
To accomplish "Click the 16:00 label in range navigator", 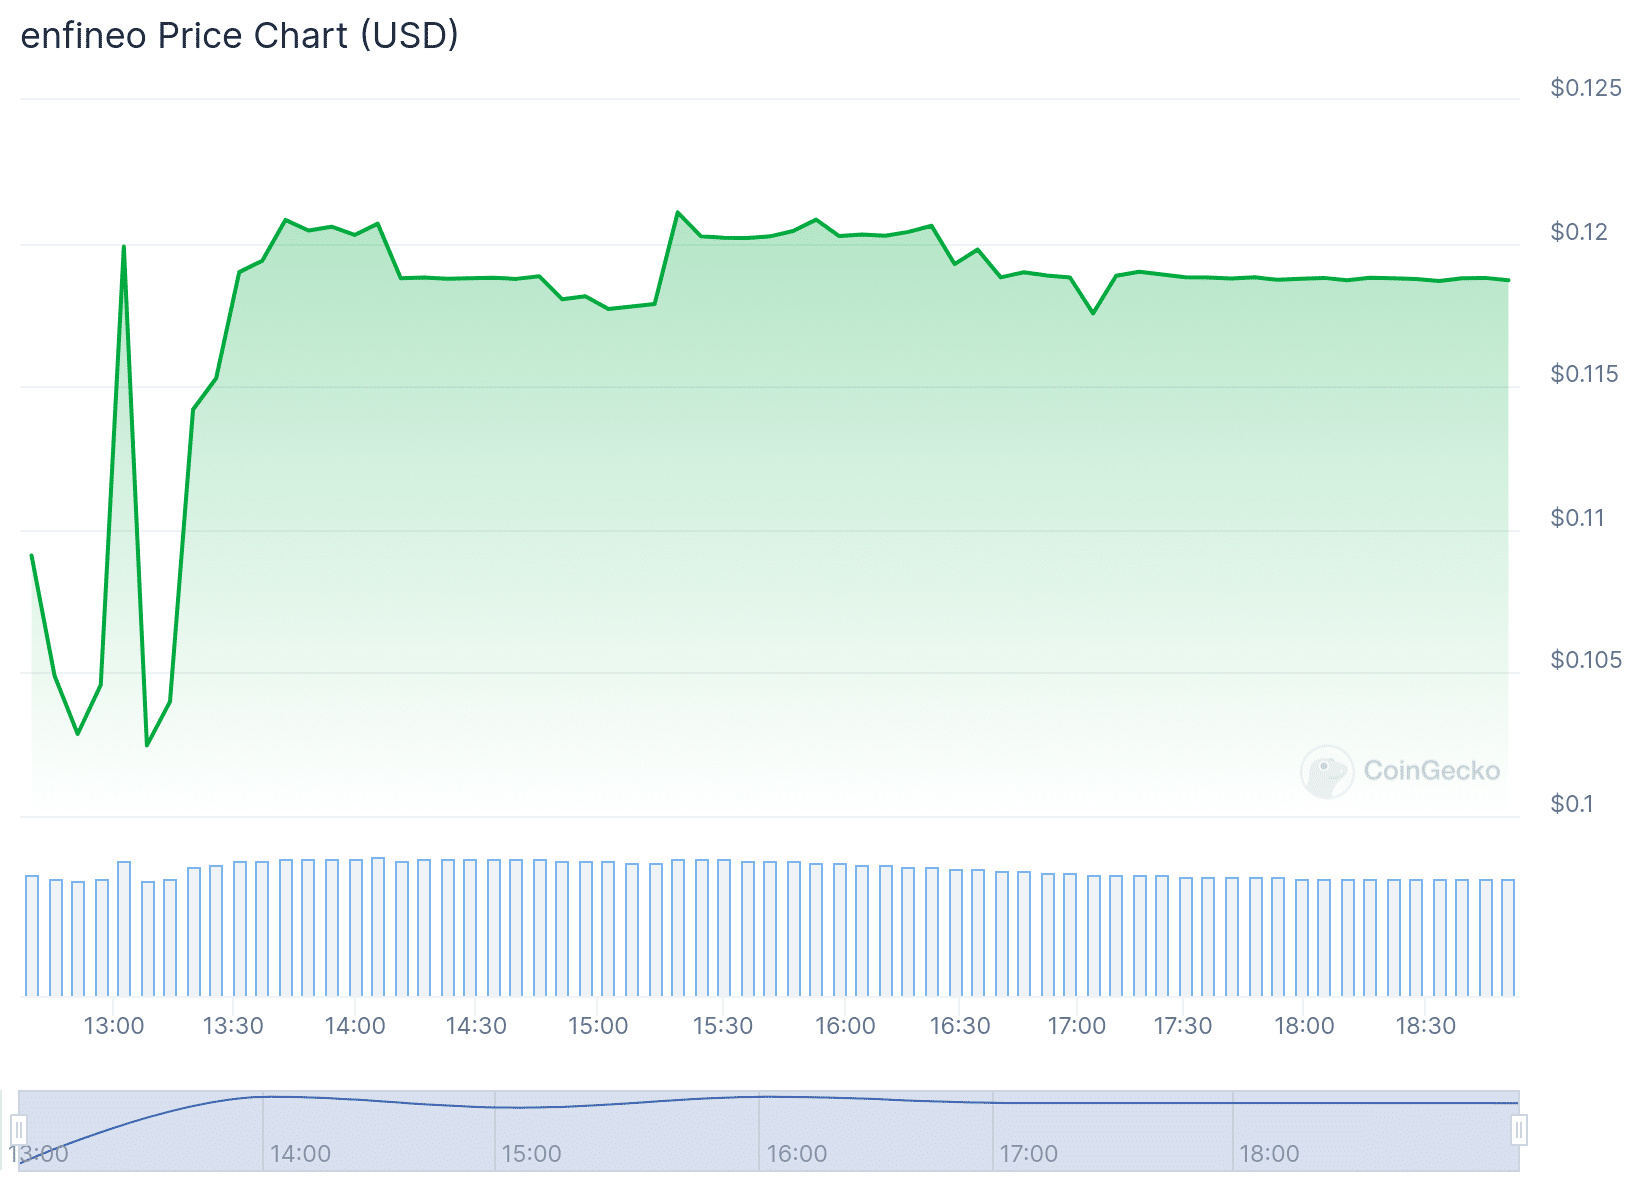I will tap(797, 1154).
